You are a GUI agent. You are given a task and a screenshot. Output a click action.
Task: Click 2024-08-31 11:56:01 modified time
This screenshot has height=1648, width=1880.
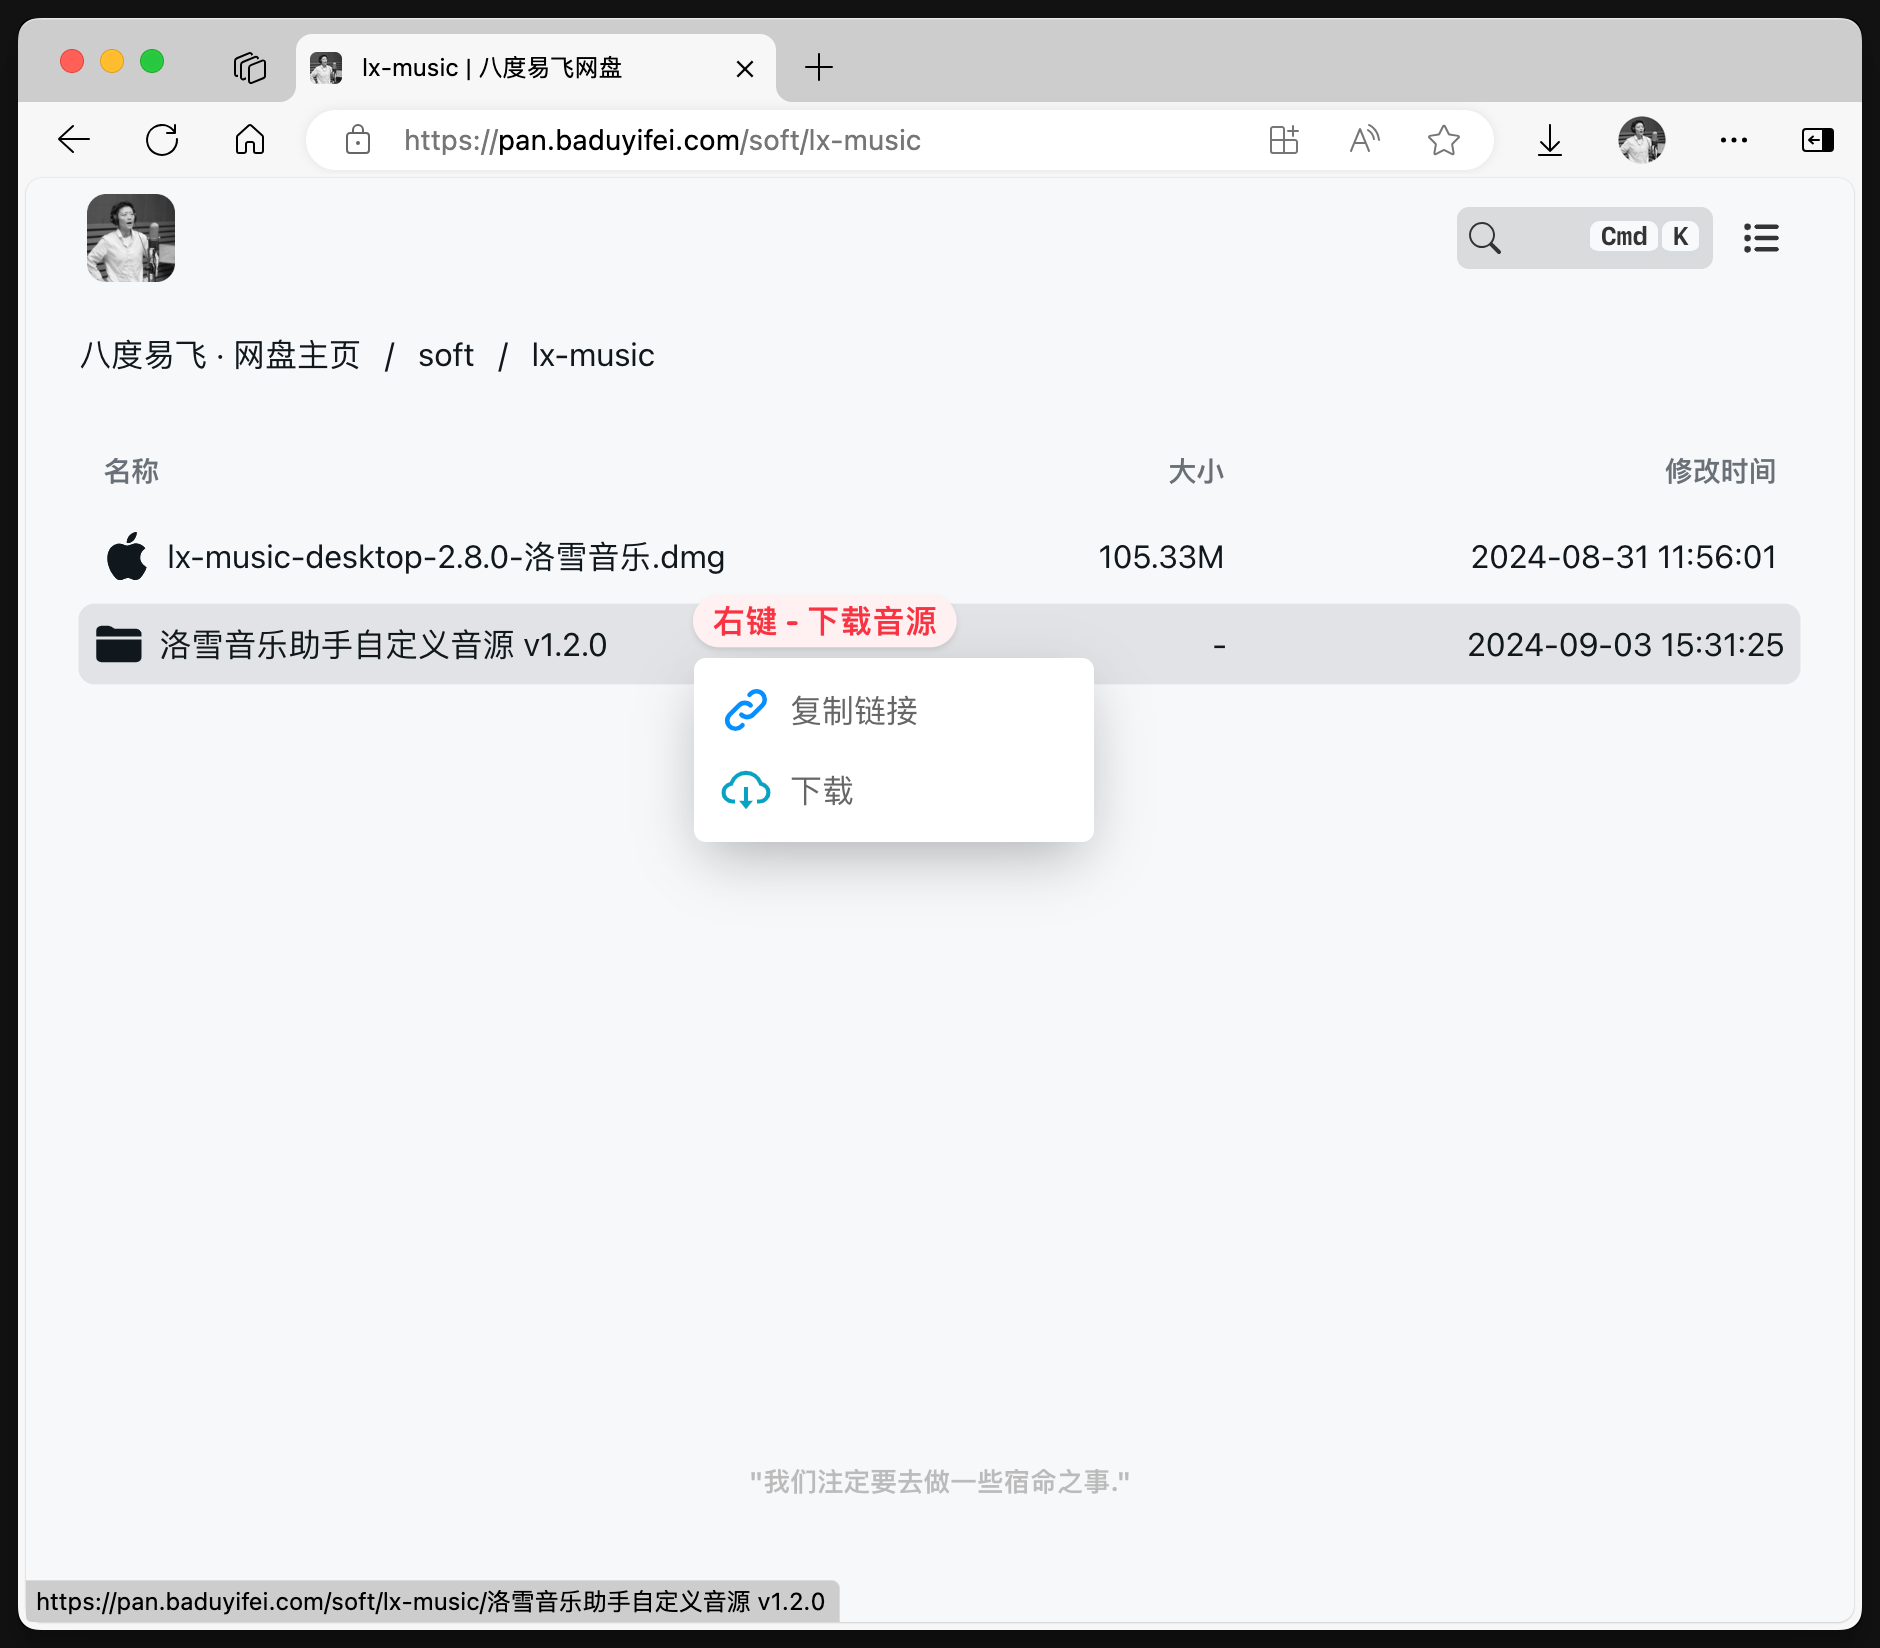click(1624, 557)
